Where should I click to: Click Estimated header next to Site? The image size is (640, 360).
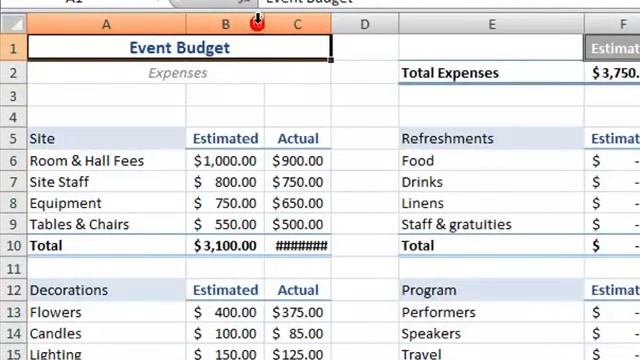pos(225,138)
